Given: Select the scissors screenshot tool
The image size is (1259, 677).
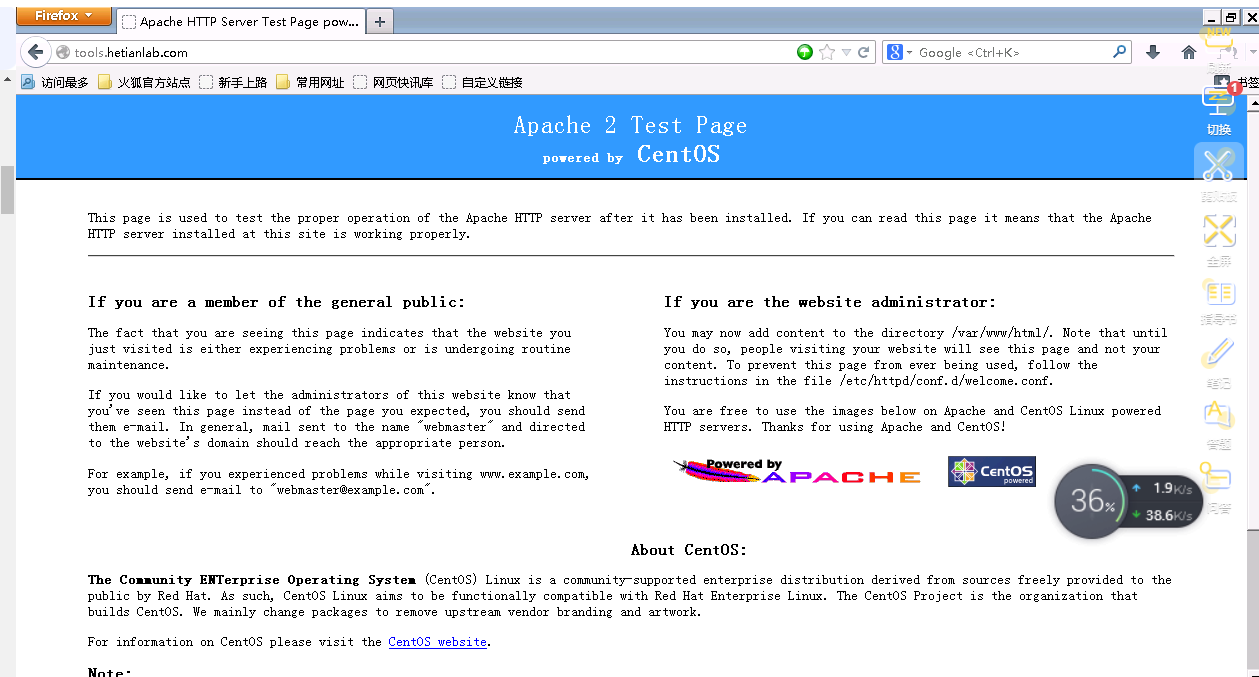Looking at the screenshot, I should tap(1219, 165).
